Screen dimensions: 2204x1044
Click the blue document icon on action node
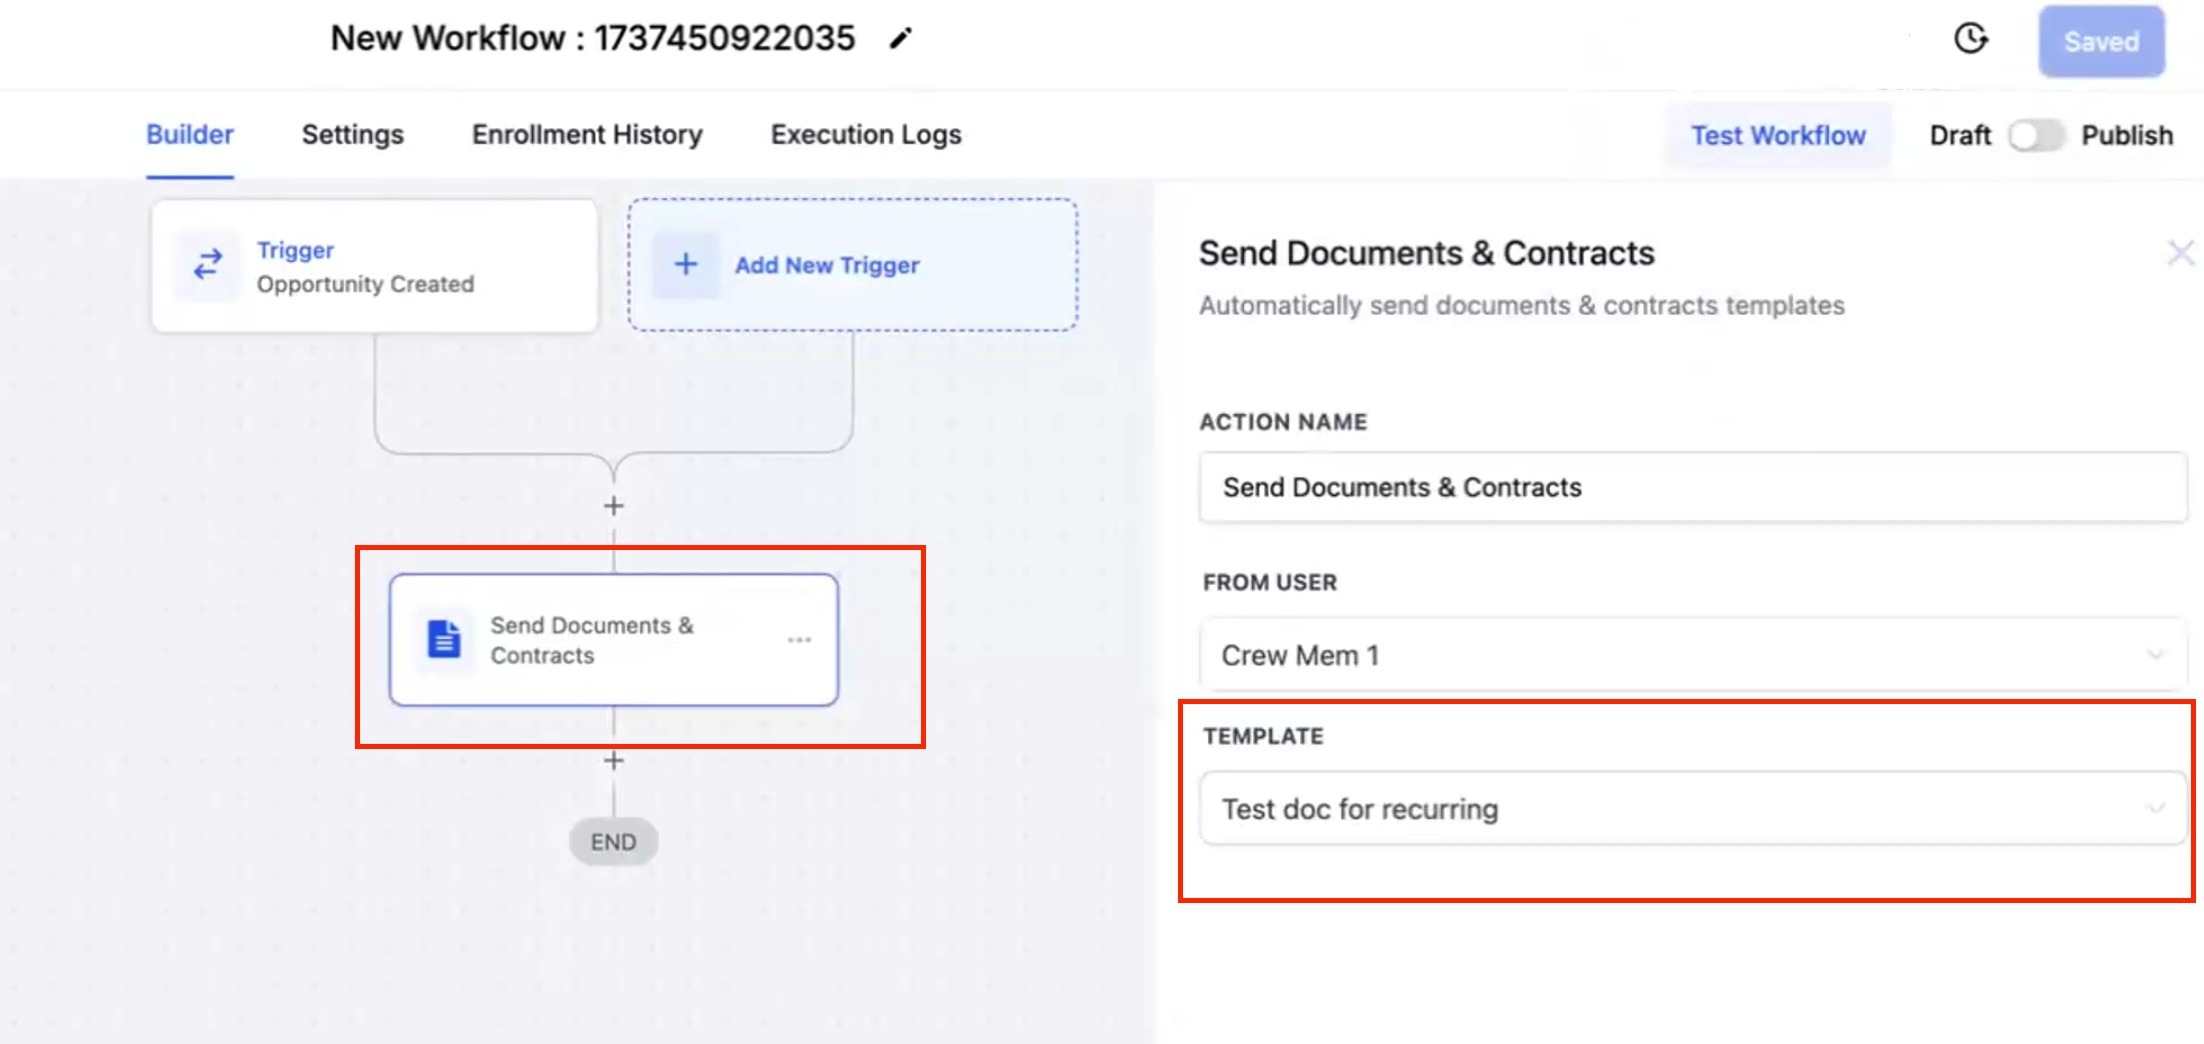pyautogui.click(x=444, y=639)
